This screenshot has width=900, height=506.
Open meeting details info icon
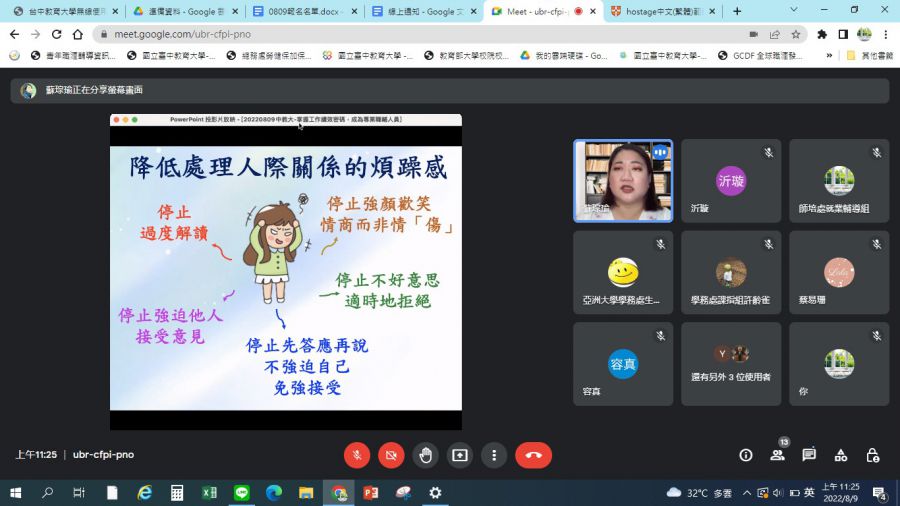click(745, 455)
